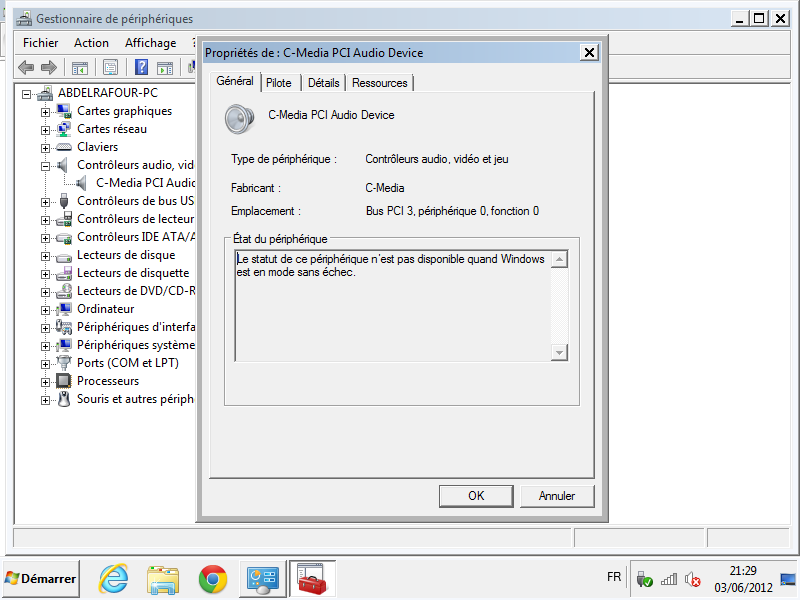The image size is (800, 600).
Task: Click the device status scrollbar up arrow
Action: (x=560, y=260)
